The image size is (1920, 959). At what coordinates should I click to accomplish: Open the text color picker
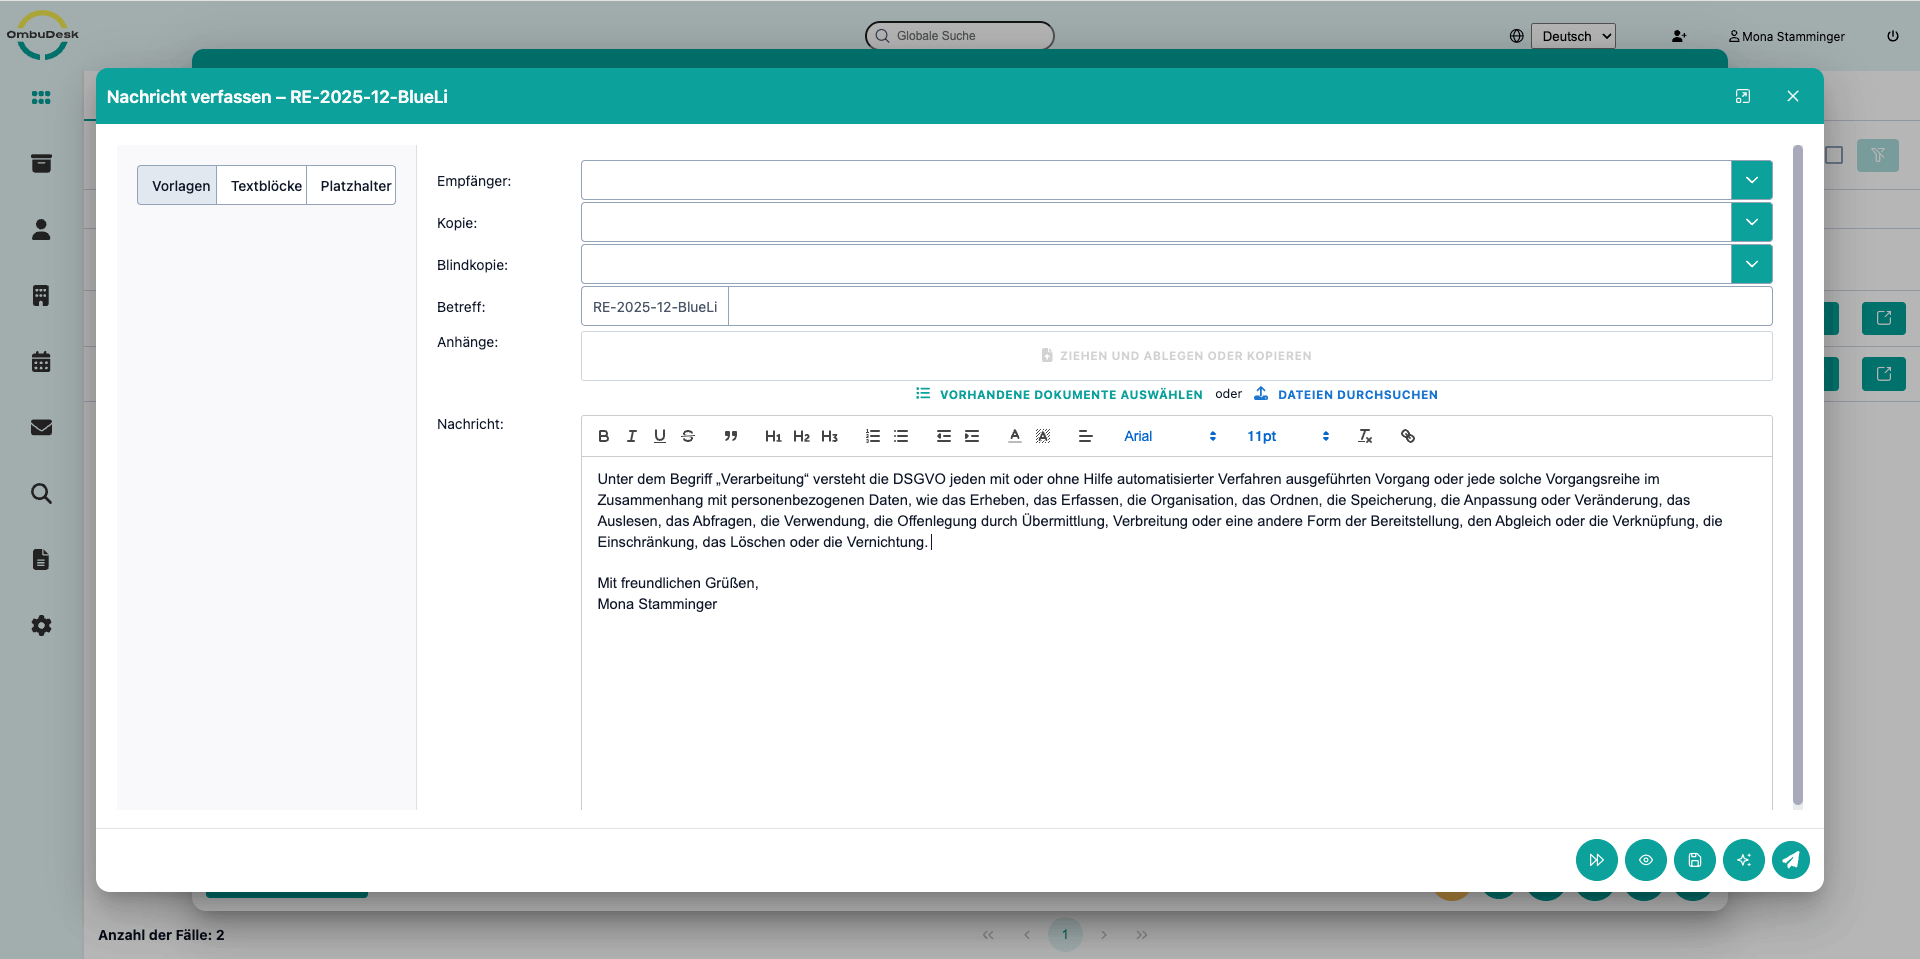[x=1014, y=436]
